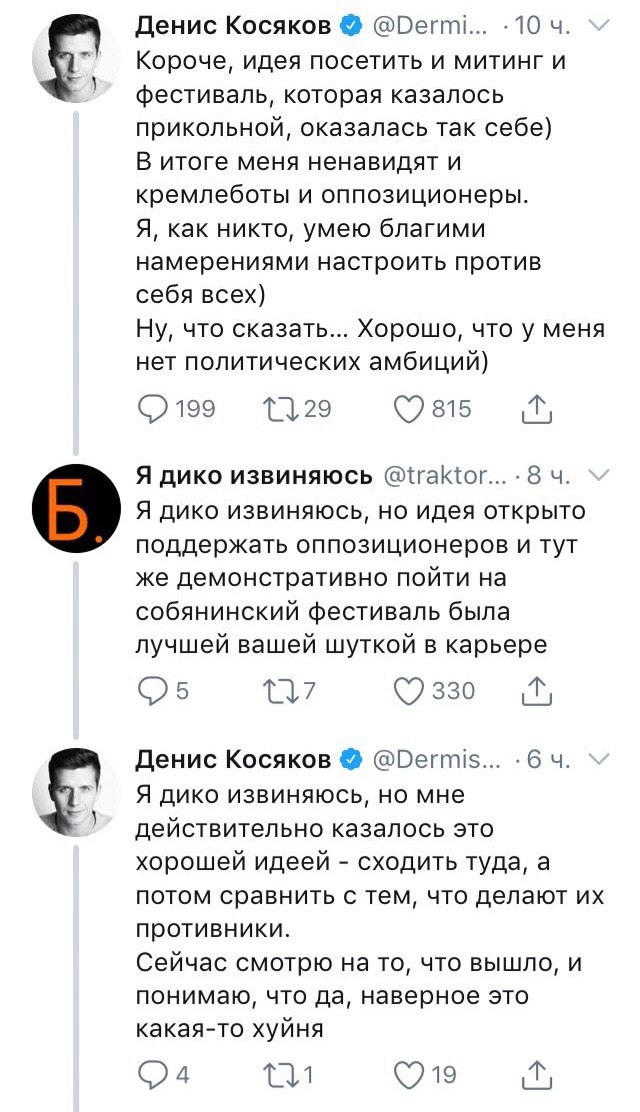Retweet the last tweet with 1 retweet
The image size is (640, 1112).
click(276, 1074)
